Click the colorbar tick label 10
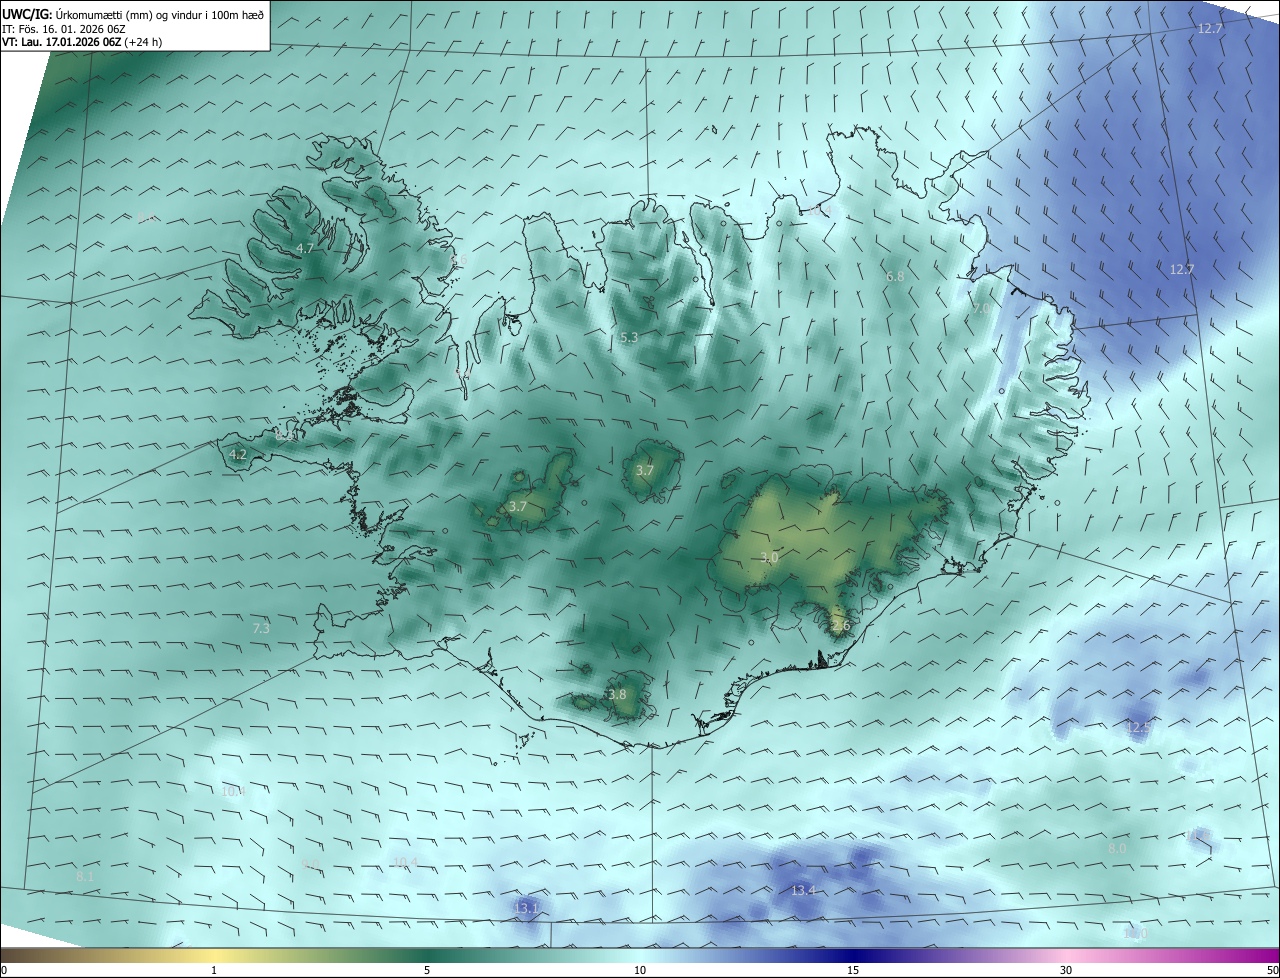This screenshot has width=1280, height=978. pos(640,970)
